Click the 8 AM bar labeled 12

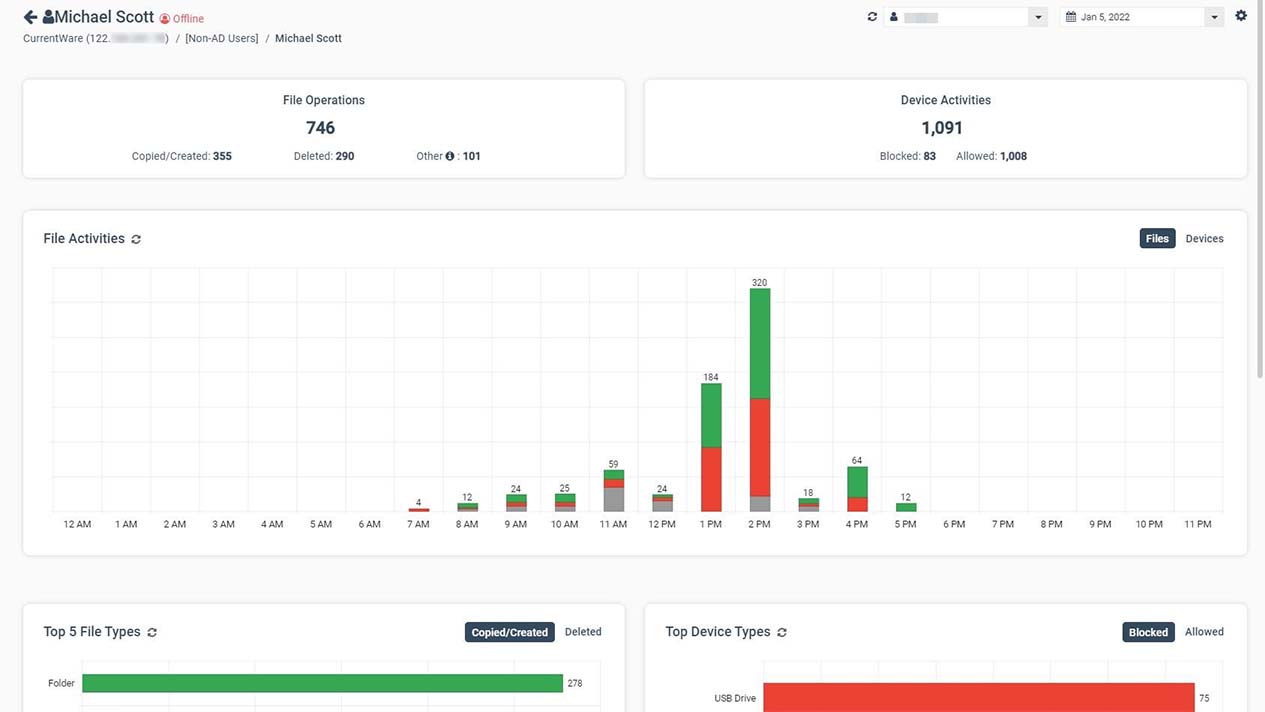[467, 507]
